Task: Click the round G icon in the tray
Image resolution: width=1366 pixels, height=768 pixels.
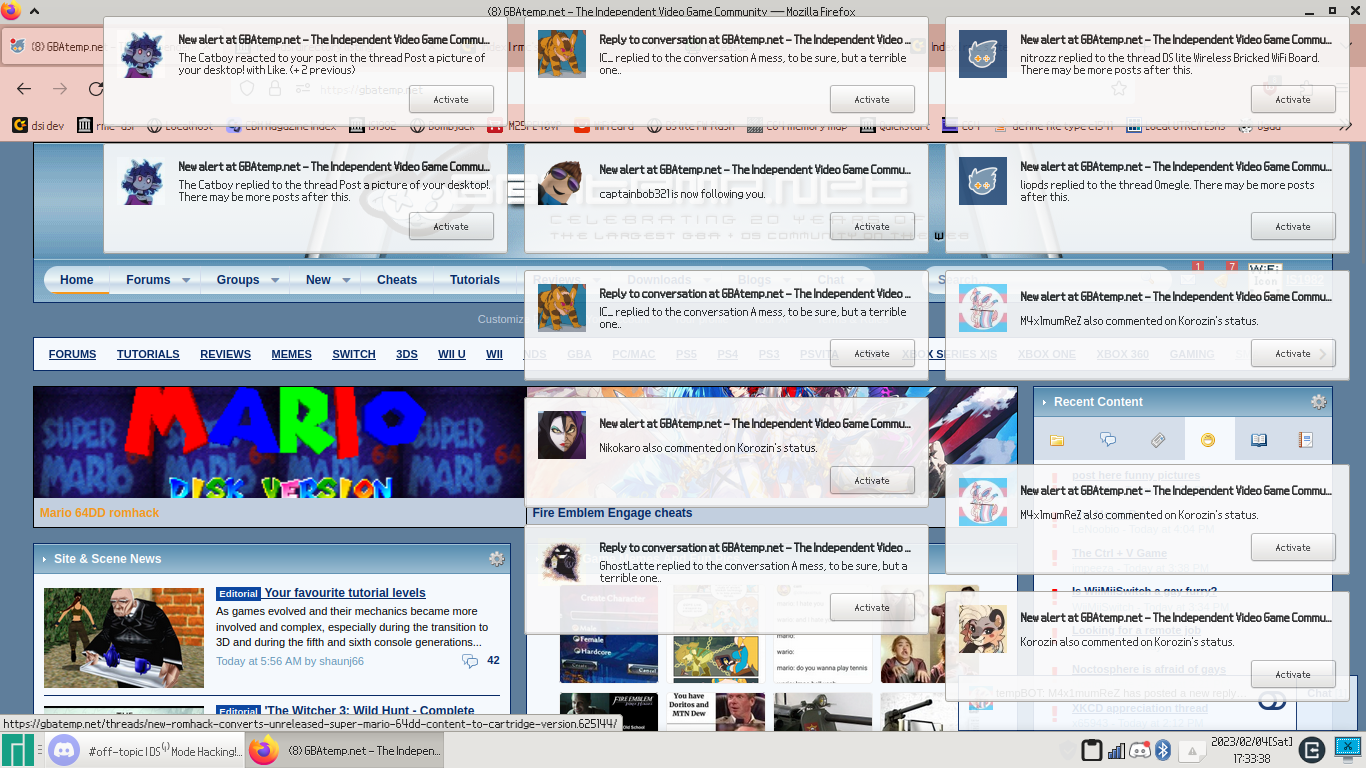Action: (x=1312, y=750)
